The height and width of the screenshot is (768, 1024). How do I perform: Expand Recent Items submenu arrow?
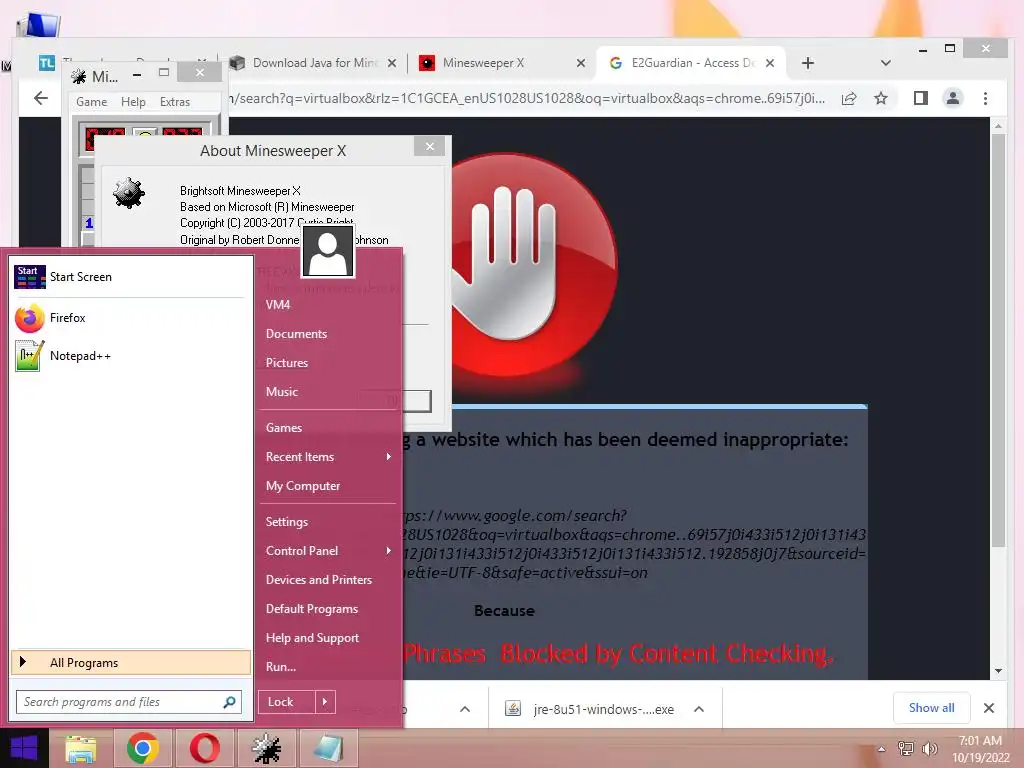[x=389, y=456]
